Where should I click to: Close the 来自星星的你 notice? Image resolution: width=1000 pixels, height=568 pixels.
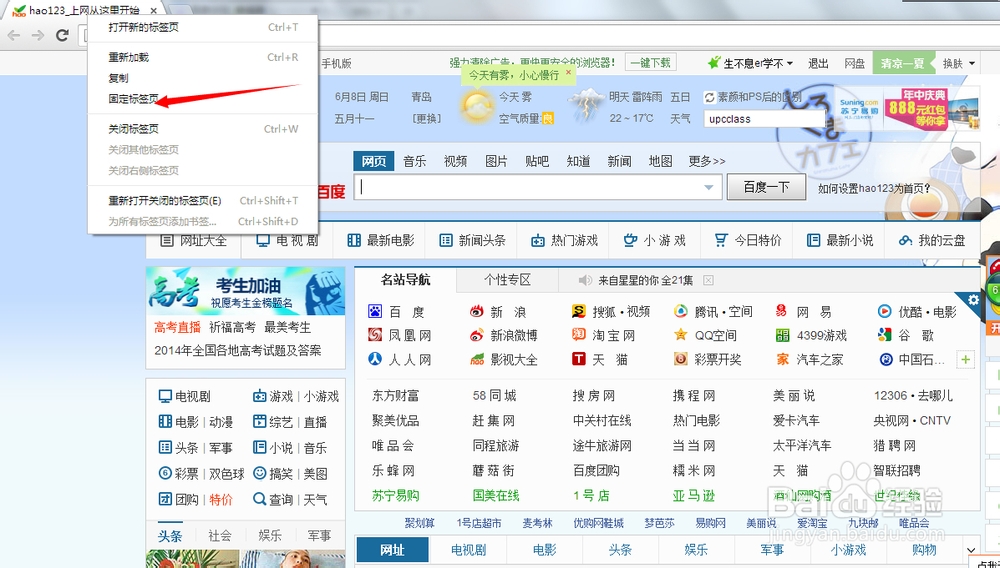point(708,280)
